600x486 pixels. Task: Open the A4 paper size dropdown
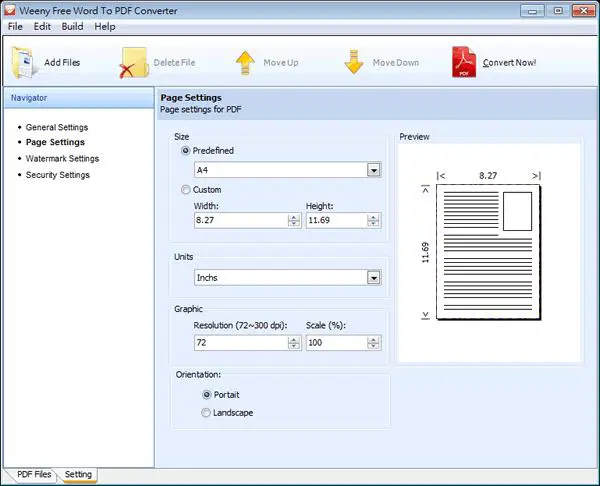[x=374, y=170]
